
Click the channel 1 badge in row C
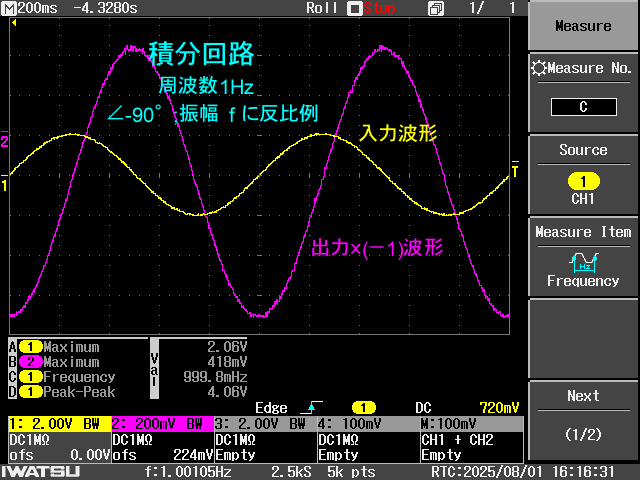pyautogui.click(x=30, y=377)
